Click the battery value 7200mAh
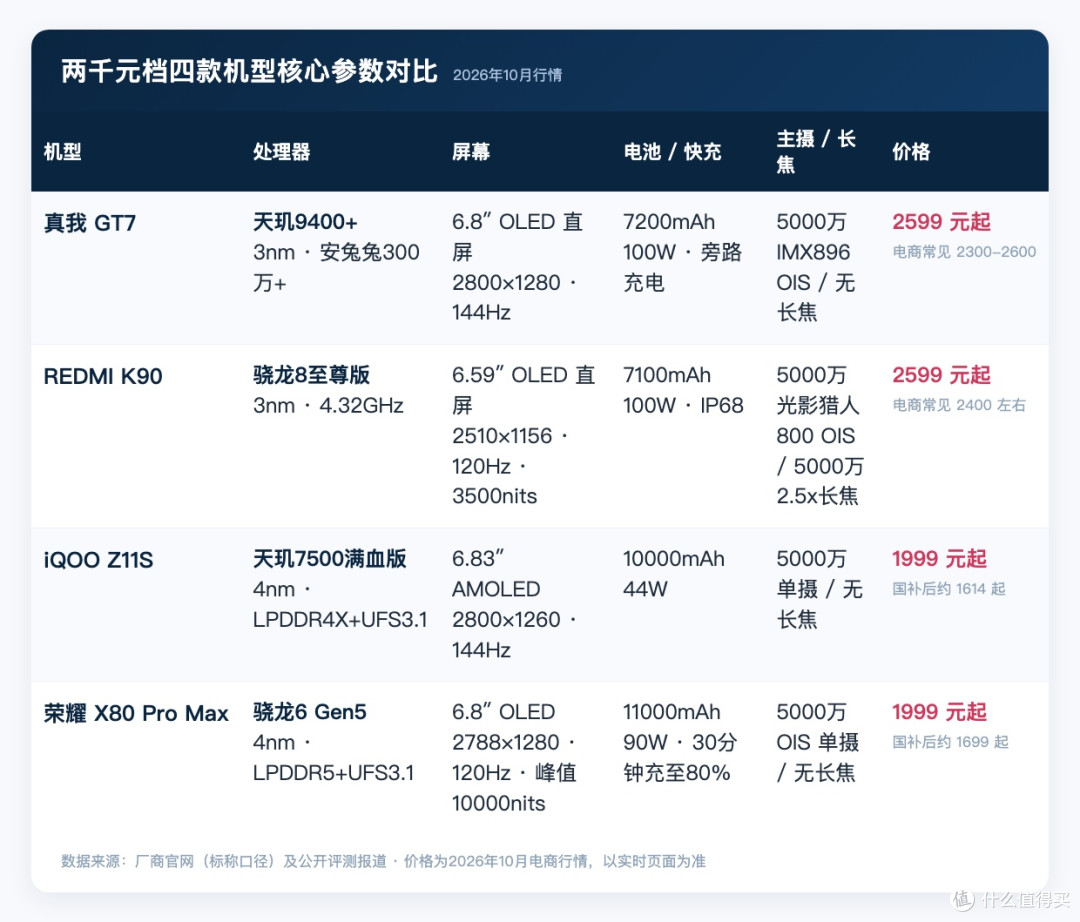 click(669, 222)
